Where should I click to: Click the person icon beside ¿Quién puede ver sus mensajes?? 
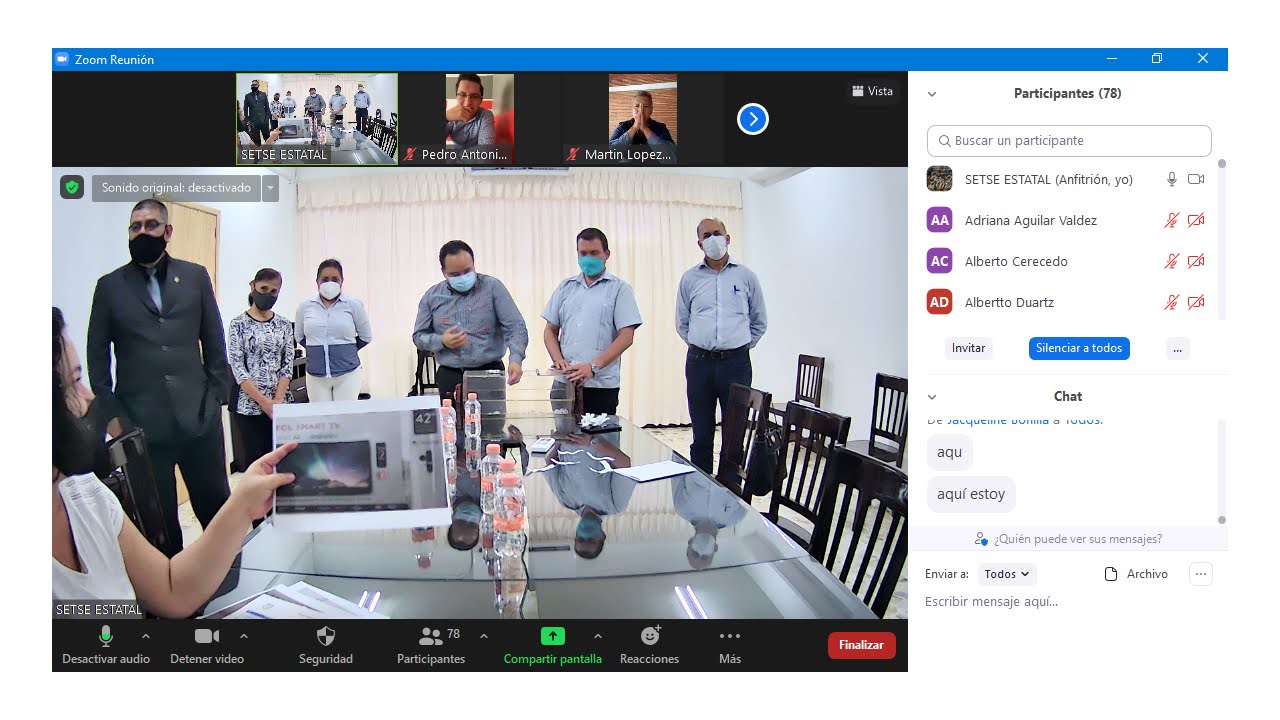[981, 539]
